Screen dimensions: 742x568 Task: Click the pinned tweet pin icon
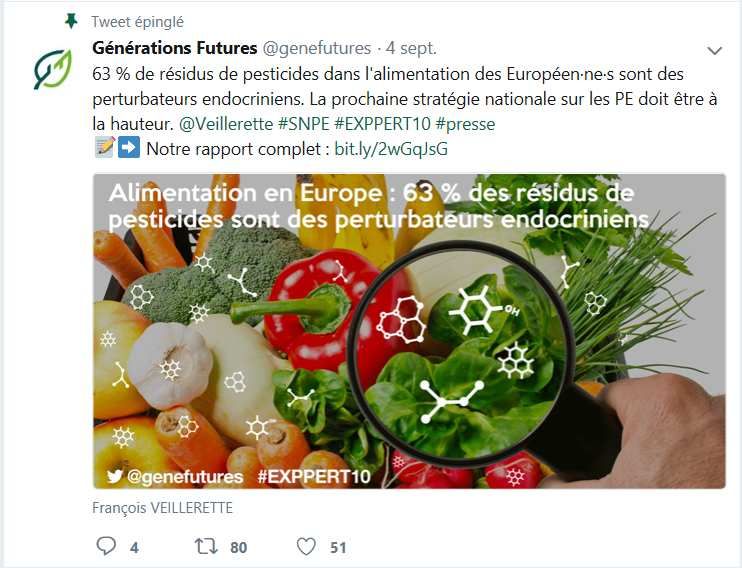tap(71, 21)
